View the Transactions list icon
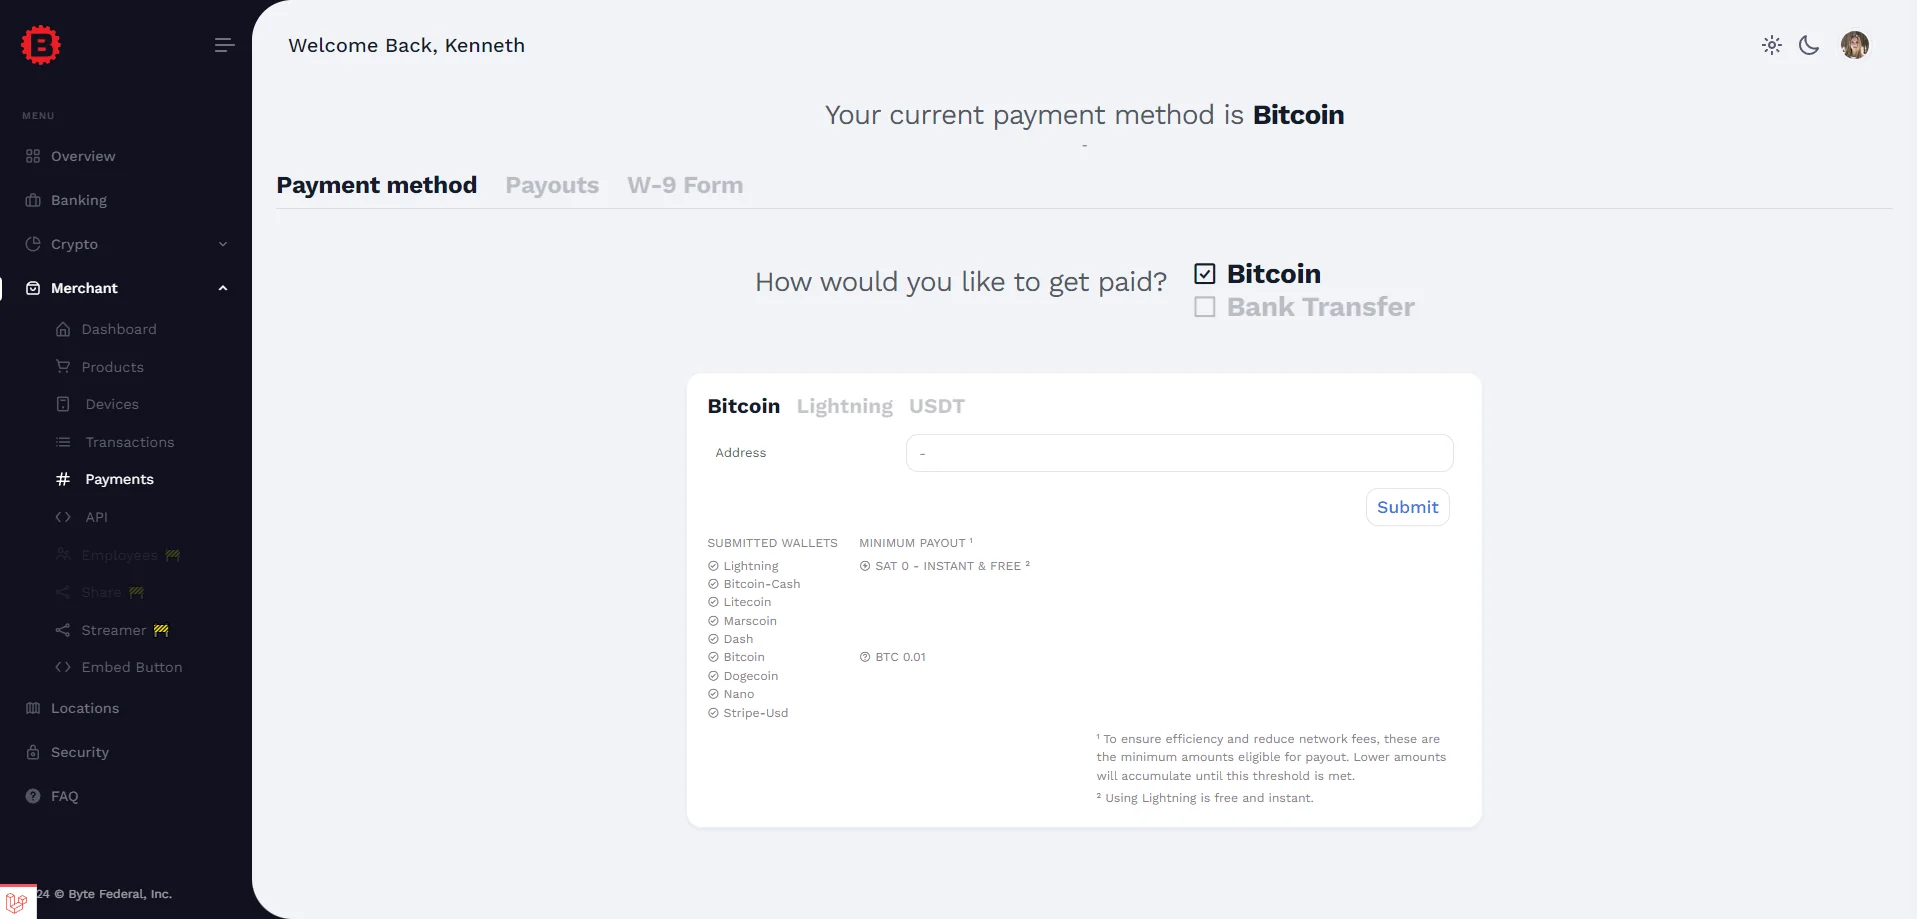Viewport: 1917px width, 919px height. click(62, 442)
